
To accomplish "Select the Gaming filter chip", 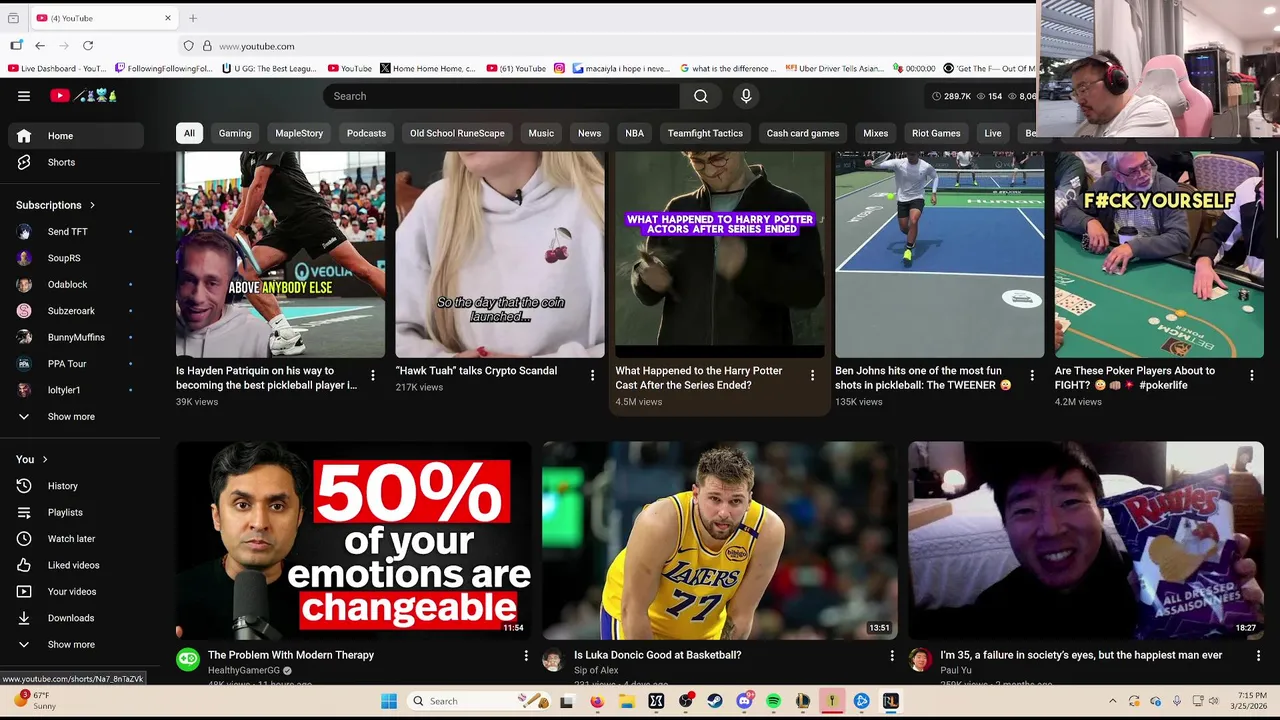I will (x=235, y=133).
